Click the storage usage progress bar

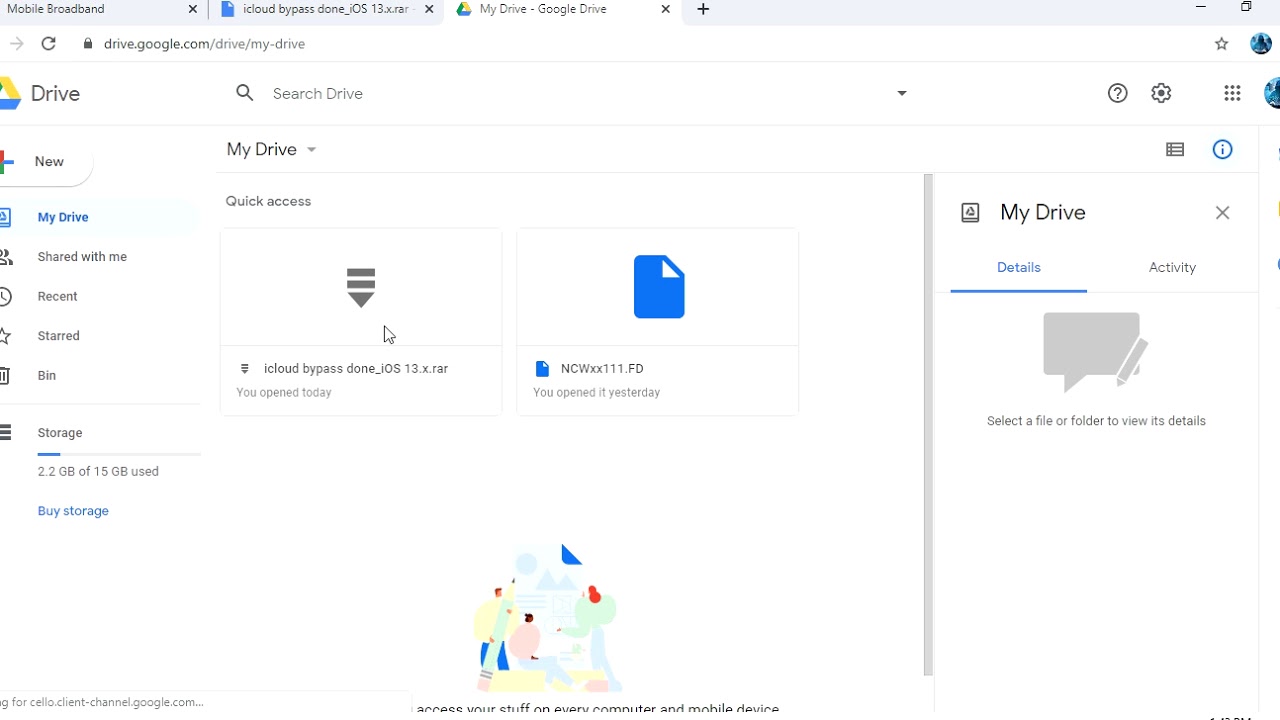click(x=119, y=455)
